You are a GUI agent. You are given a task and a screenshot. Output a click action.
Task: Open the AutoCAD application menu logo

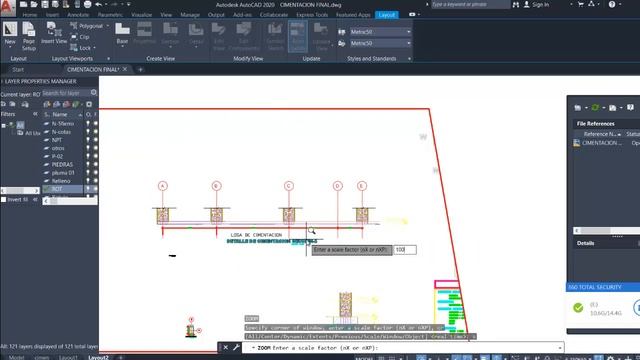click(7, 7)
